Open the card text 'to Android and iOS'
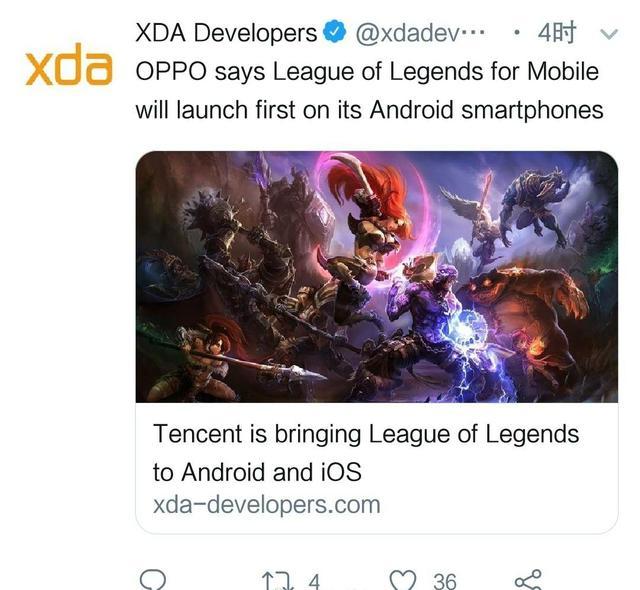This screenshot has width=640, height=590. click(x=257, y=472)
